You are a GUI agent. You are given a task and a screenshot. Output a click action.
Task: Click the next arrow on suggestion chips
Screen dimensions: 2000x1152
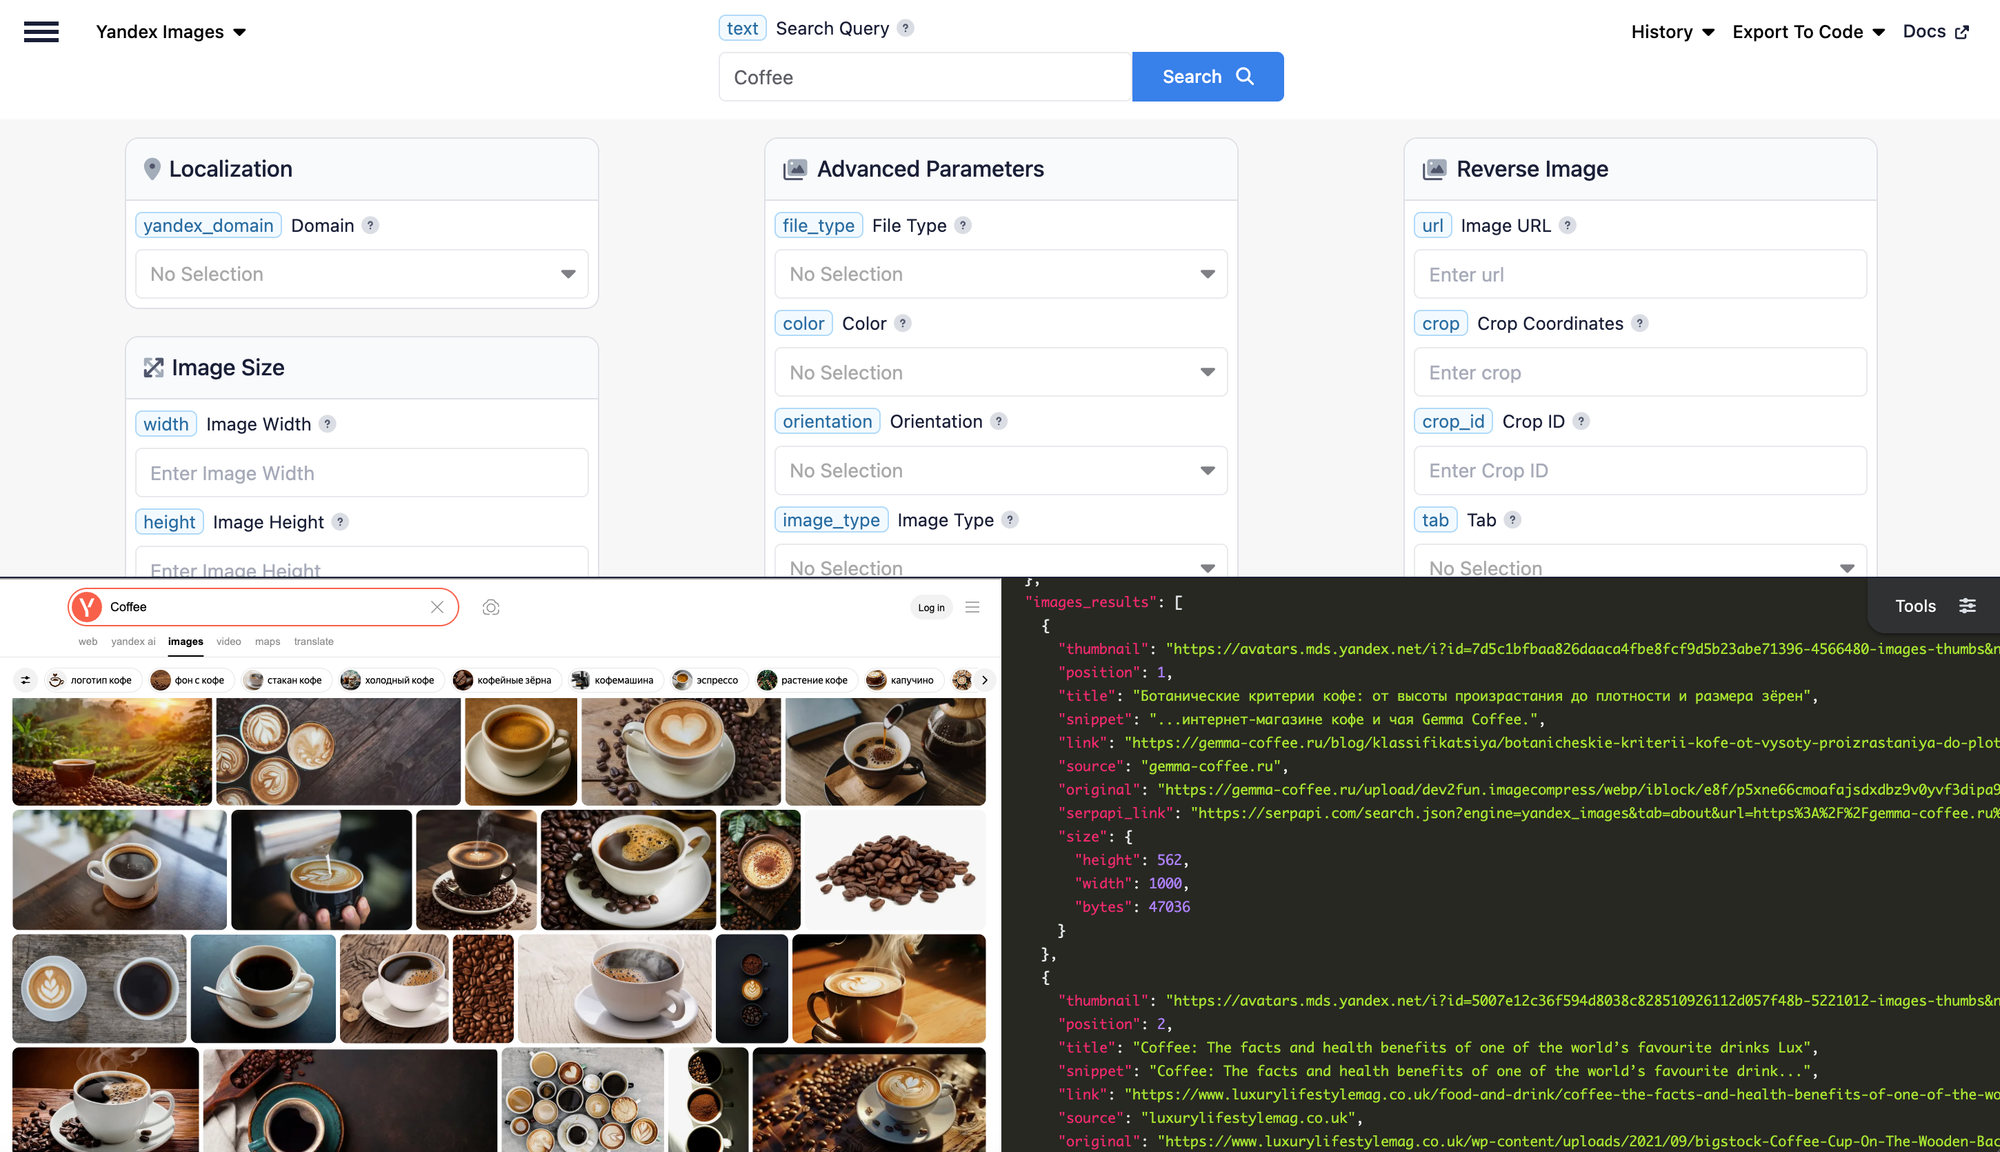(x=985, y=680)
